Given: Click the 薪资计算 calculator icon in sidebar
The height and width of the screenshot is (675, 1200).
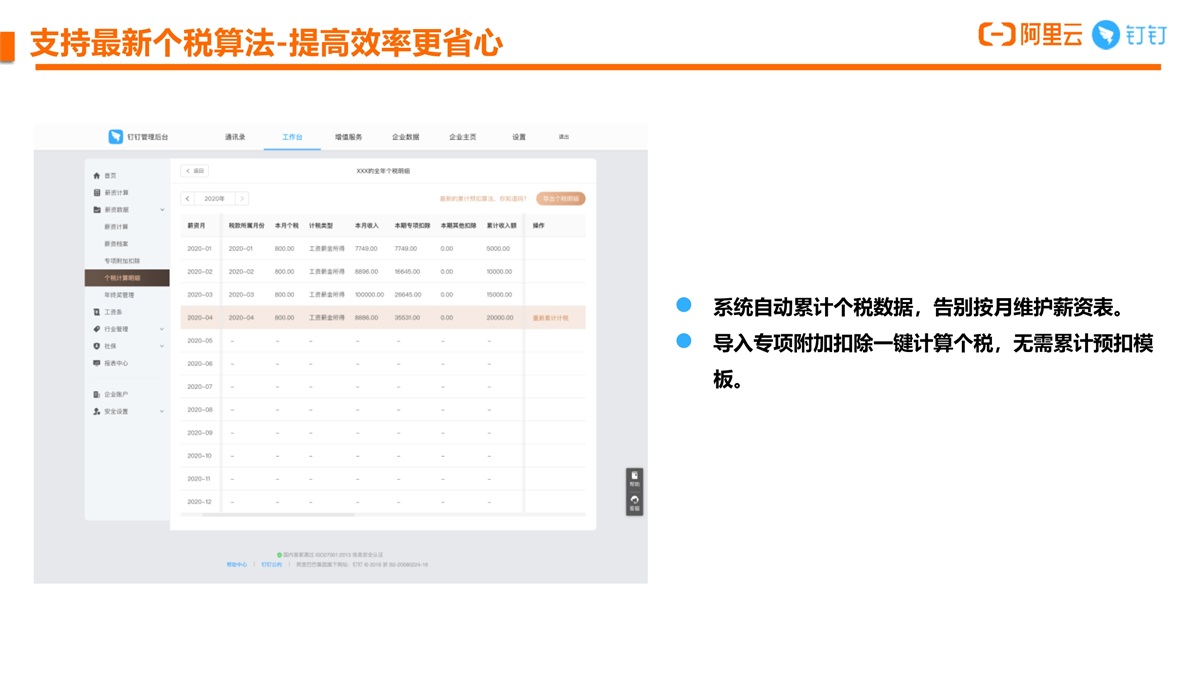Looking at the screenshot, I should pos(97,192).
